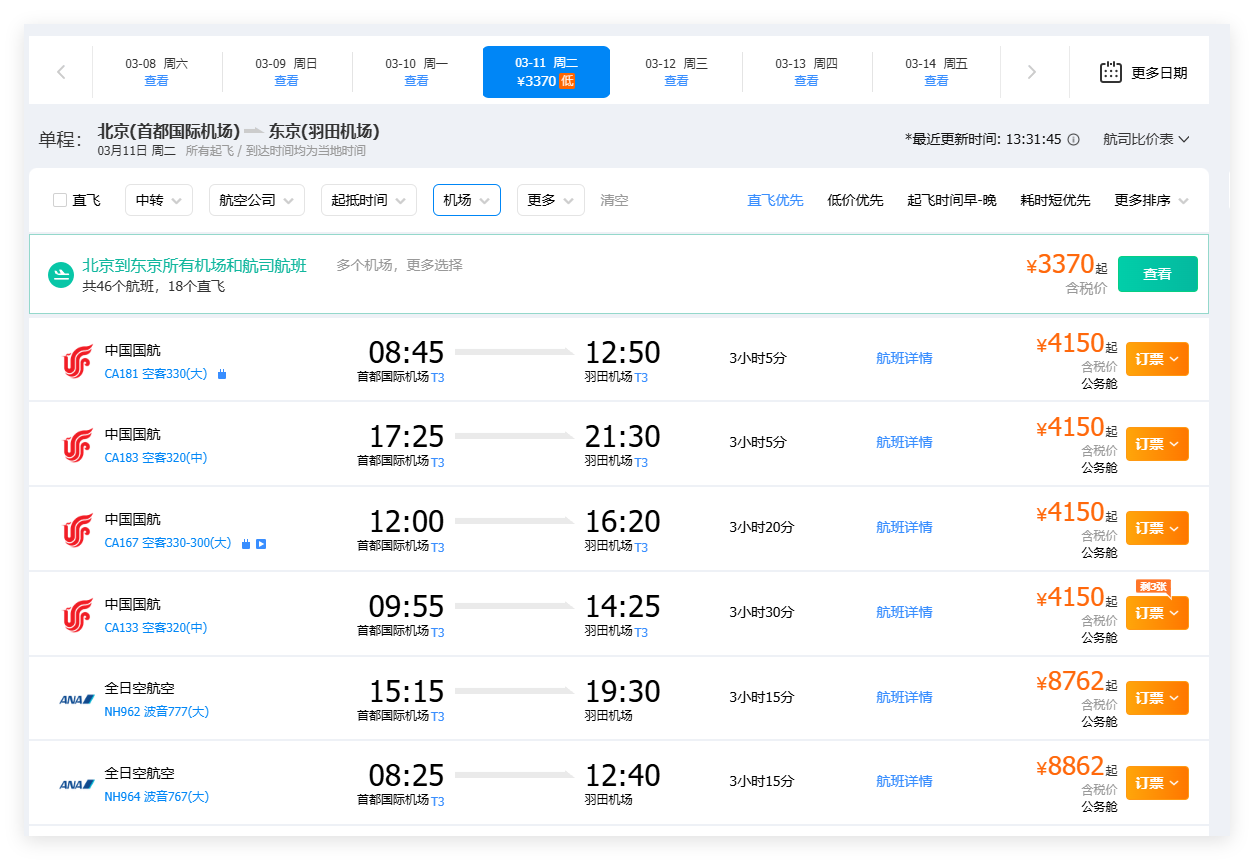
Task: Click the banner title 北京到东京所有机场和航司航班
Action: pos(194,266)
